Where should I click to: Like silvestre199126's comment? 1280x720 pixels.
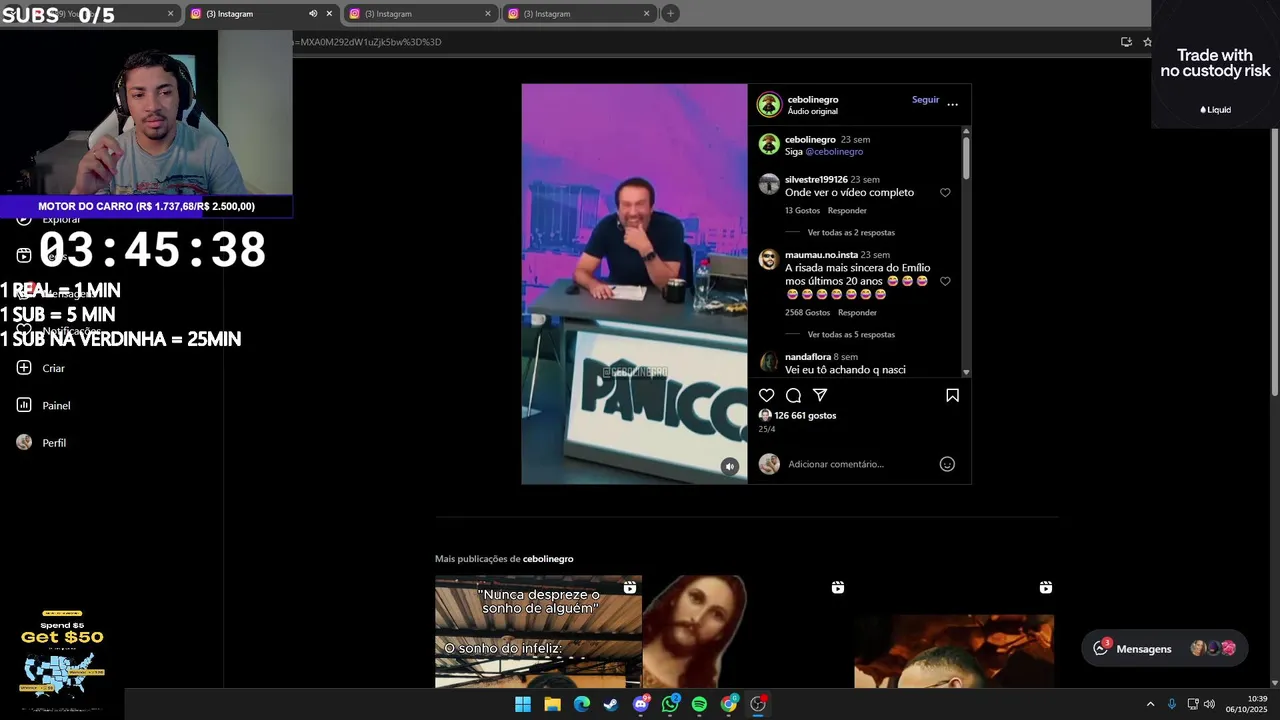[x=945, y=192]
